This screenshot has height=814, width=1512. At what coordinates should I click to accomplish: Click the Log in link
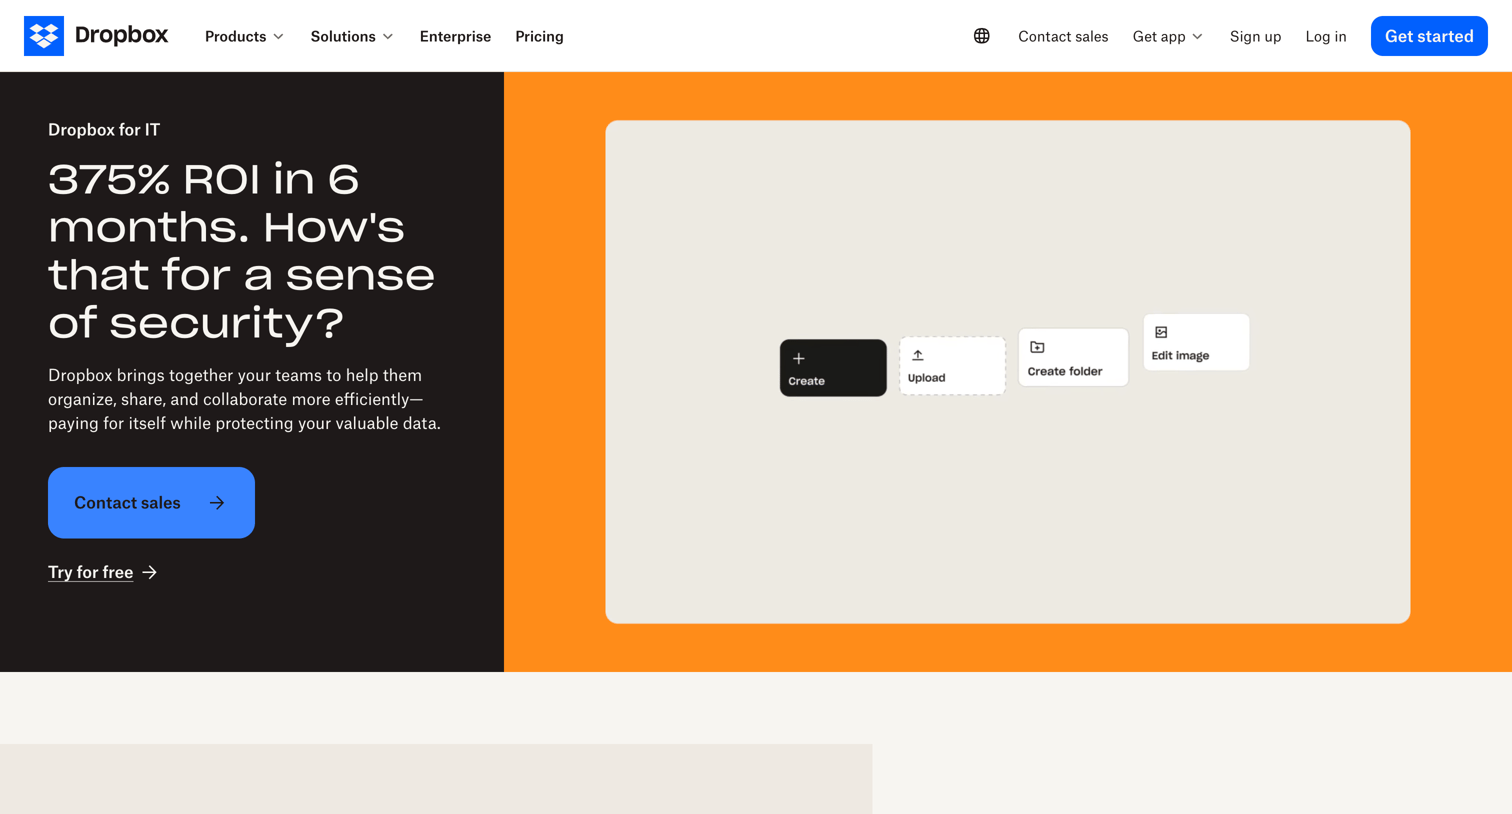coord(1325,36)
